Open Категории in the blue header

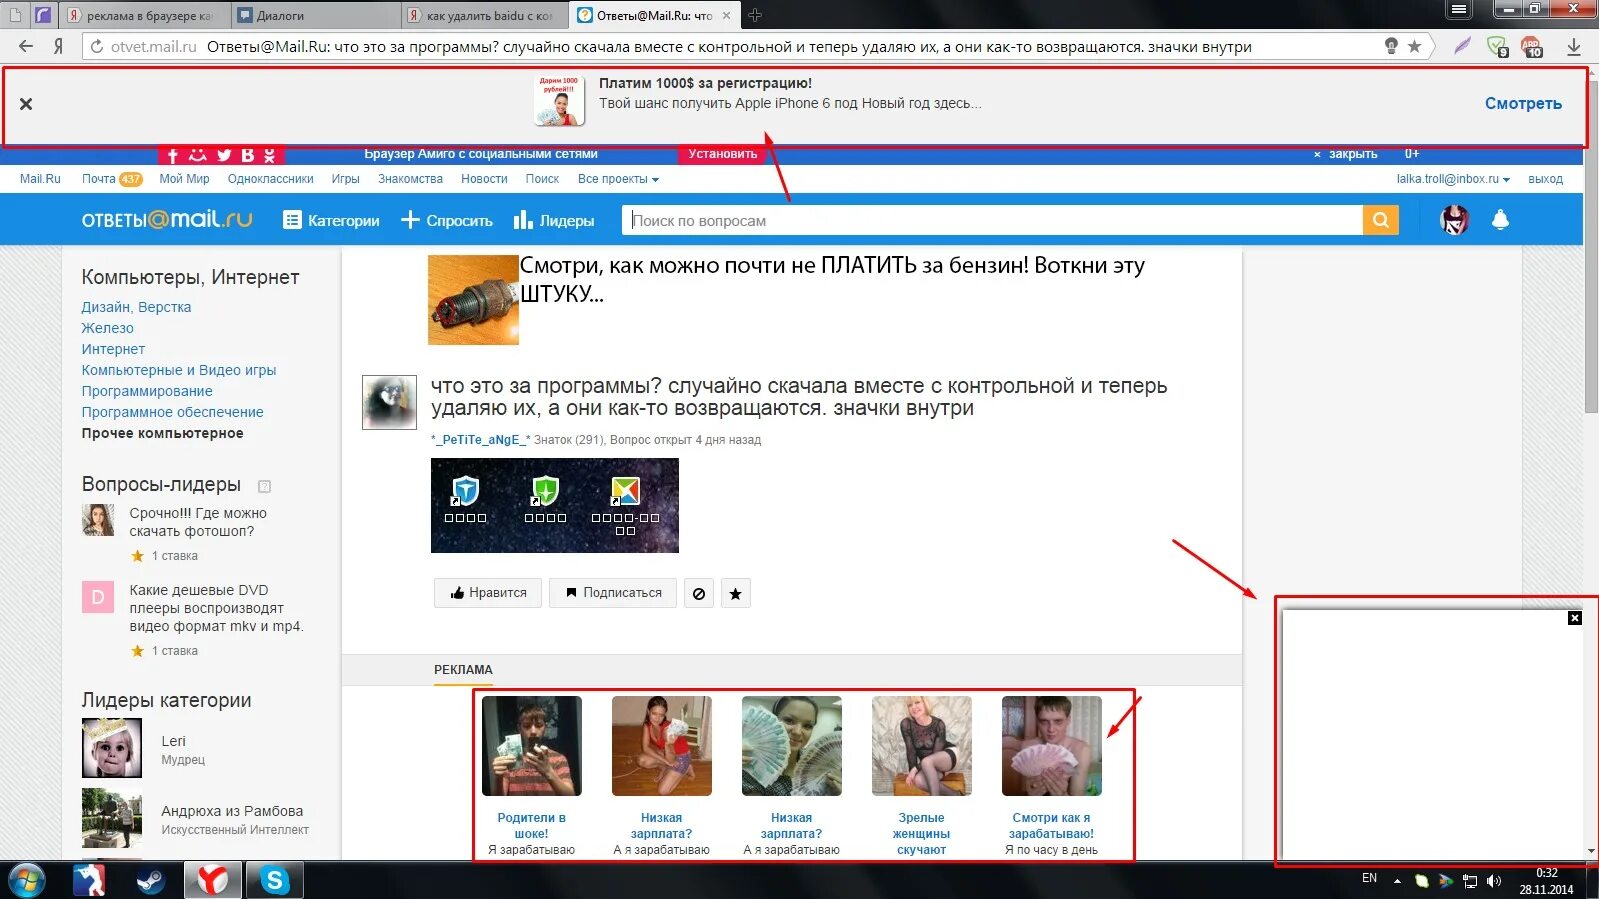[x=332, y=220]
